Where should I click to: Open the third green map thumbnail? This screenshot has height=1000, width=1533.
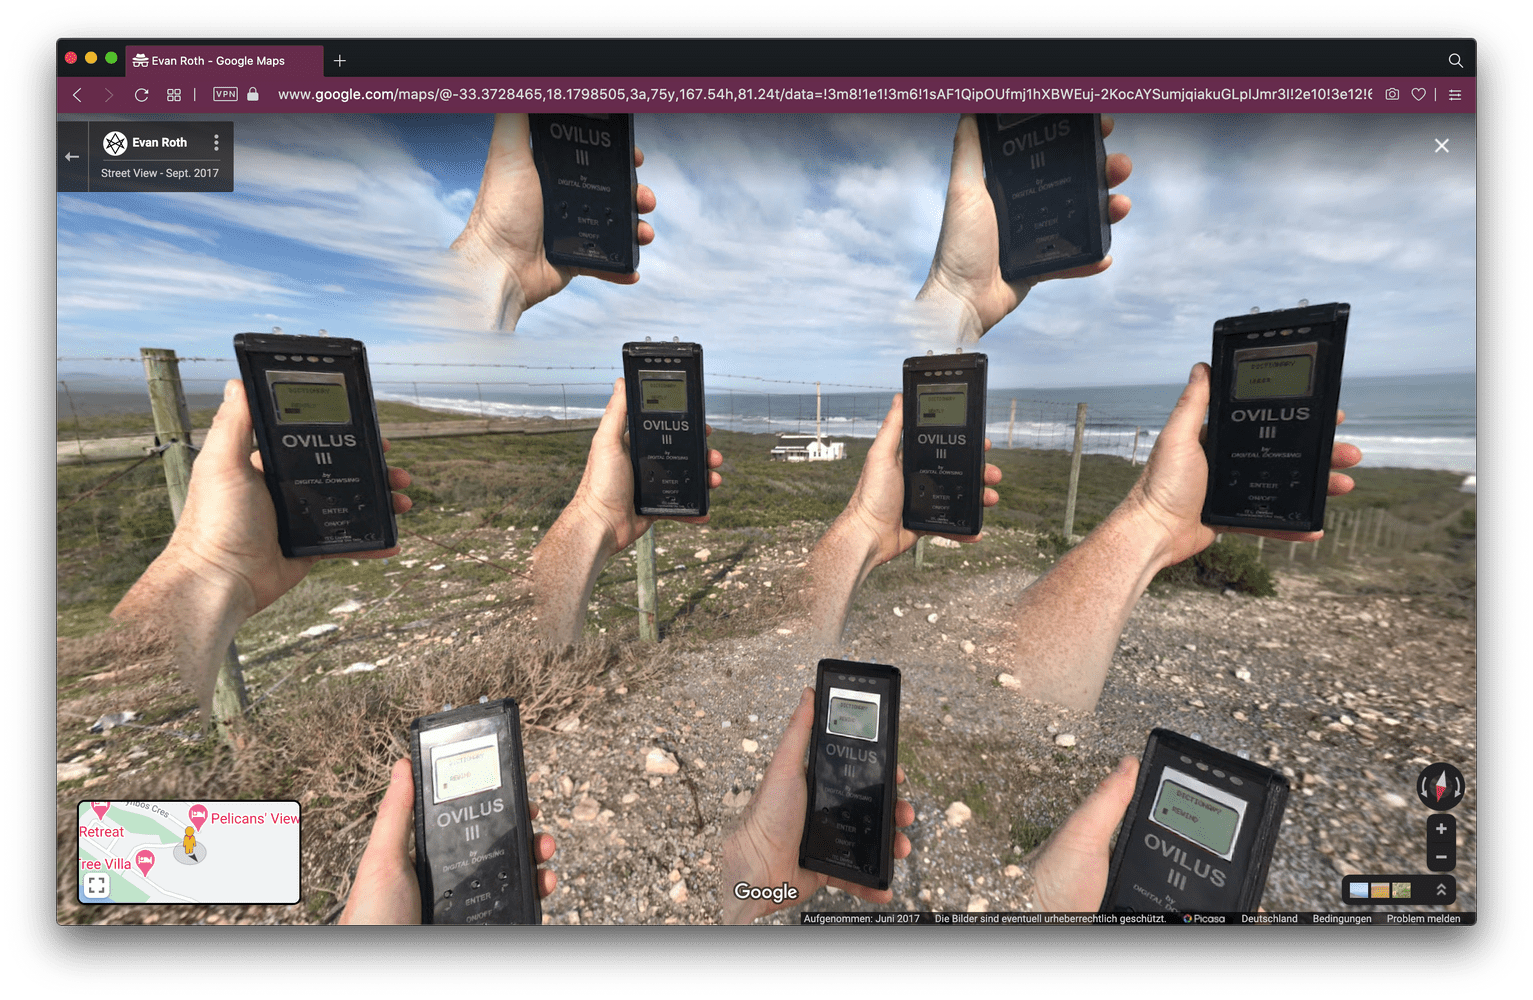(x=1401, y=890)
